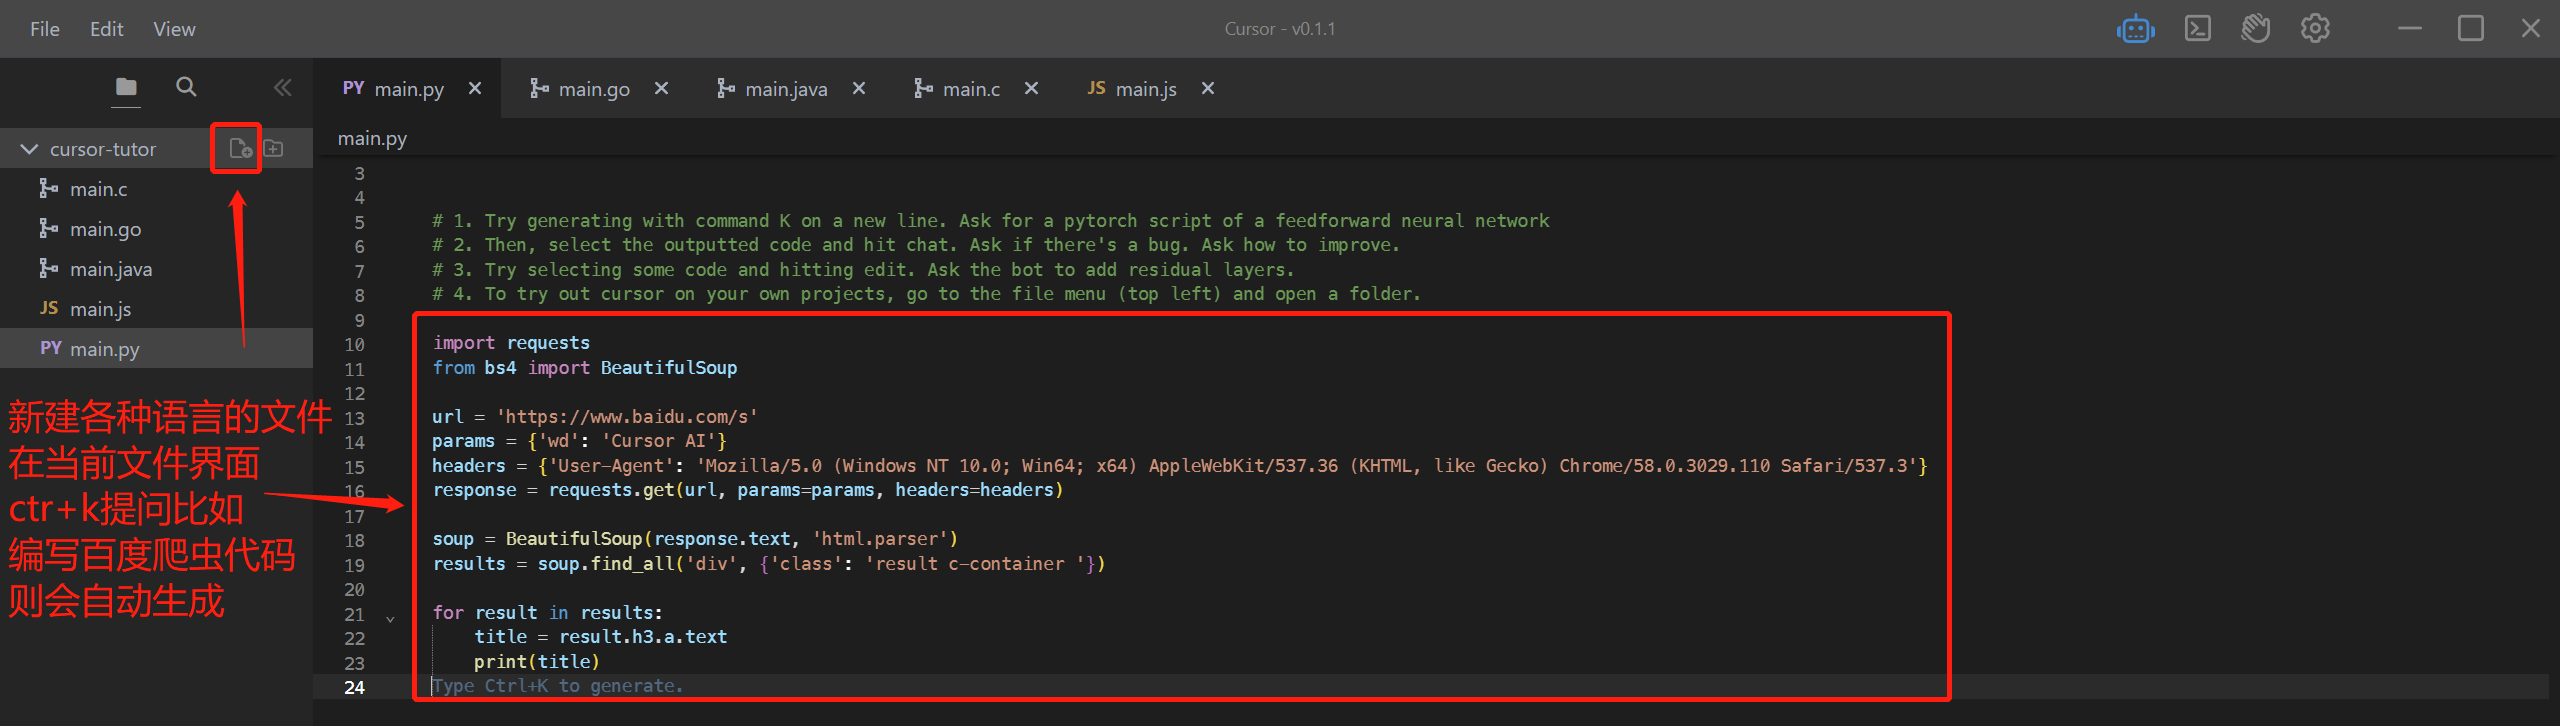Click the soup = BeautifulSoup line
2560x726 pixels.
[695, 539]
